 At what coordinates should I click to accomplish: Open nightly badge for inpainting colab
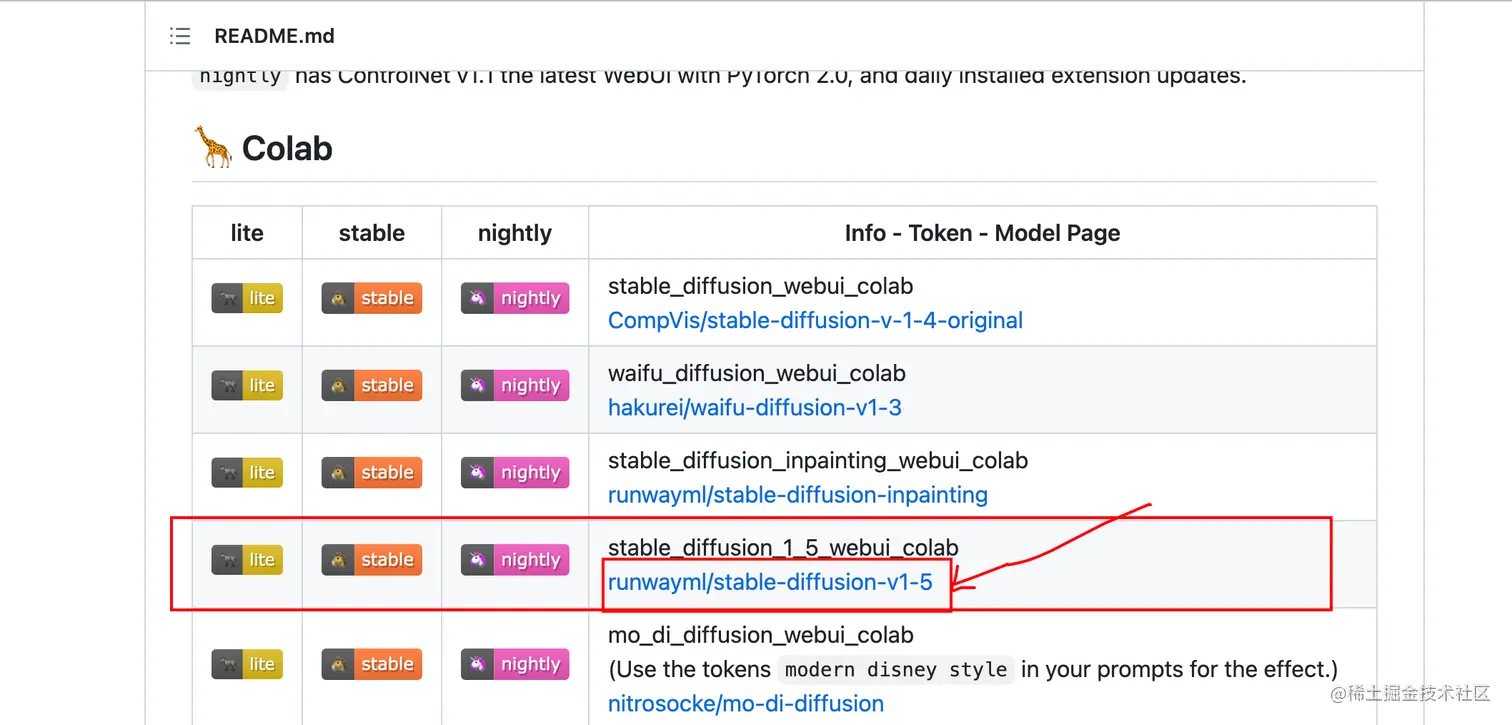point(515,472)
